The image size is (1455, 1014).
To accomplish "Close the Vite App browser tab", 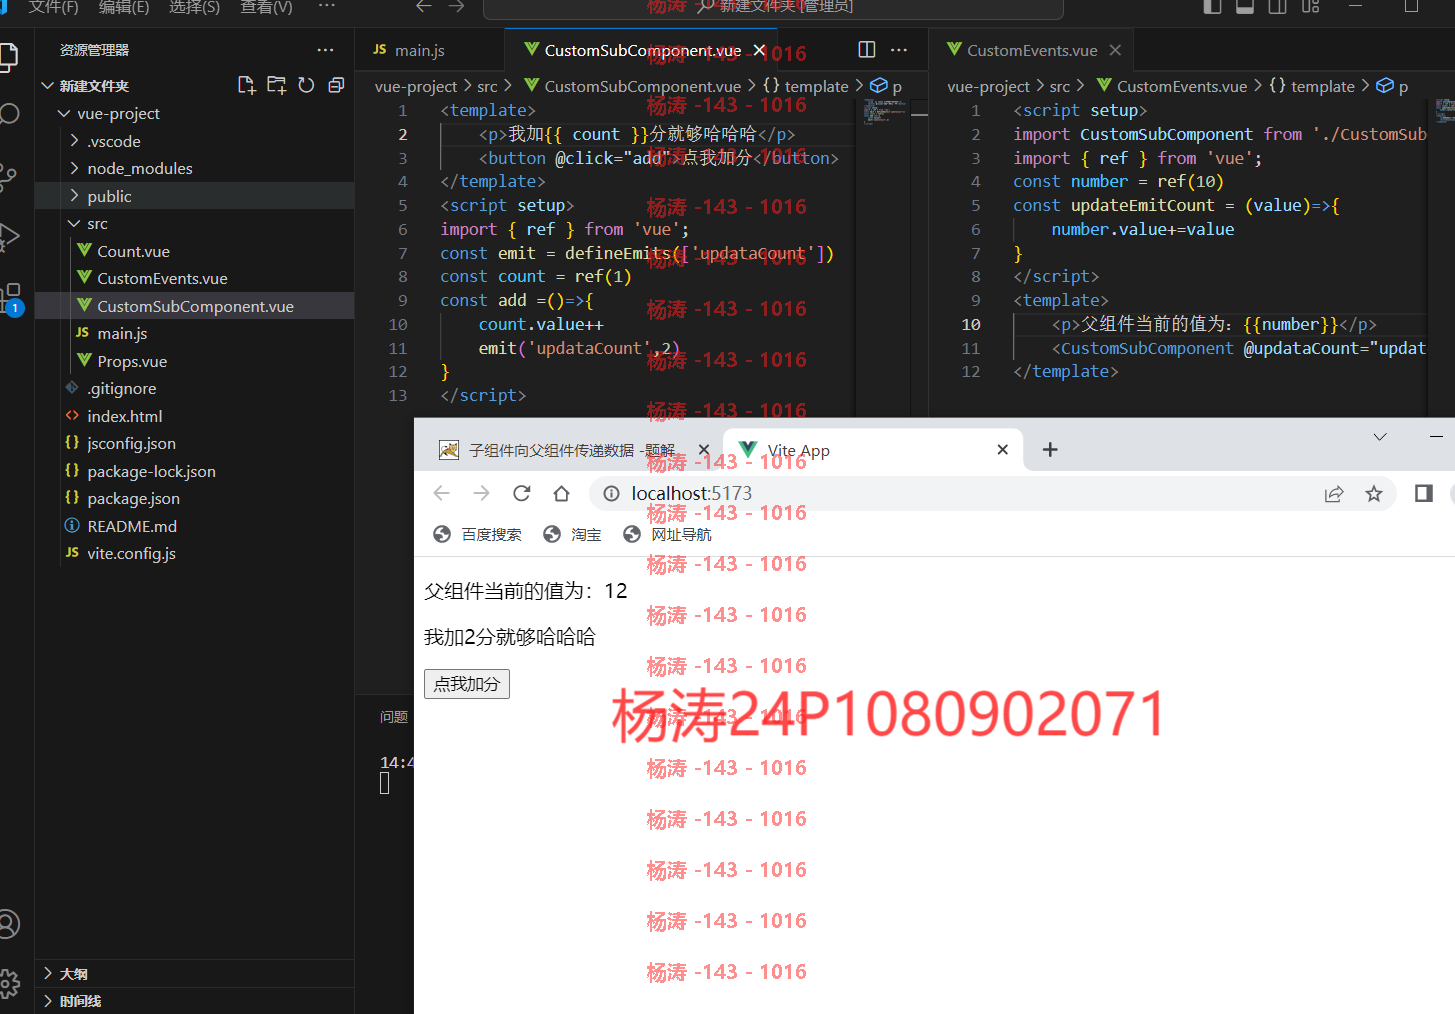I will tap(1002, 450).
